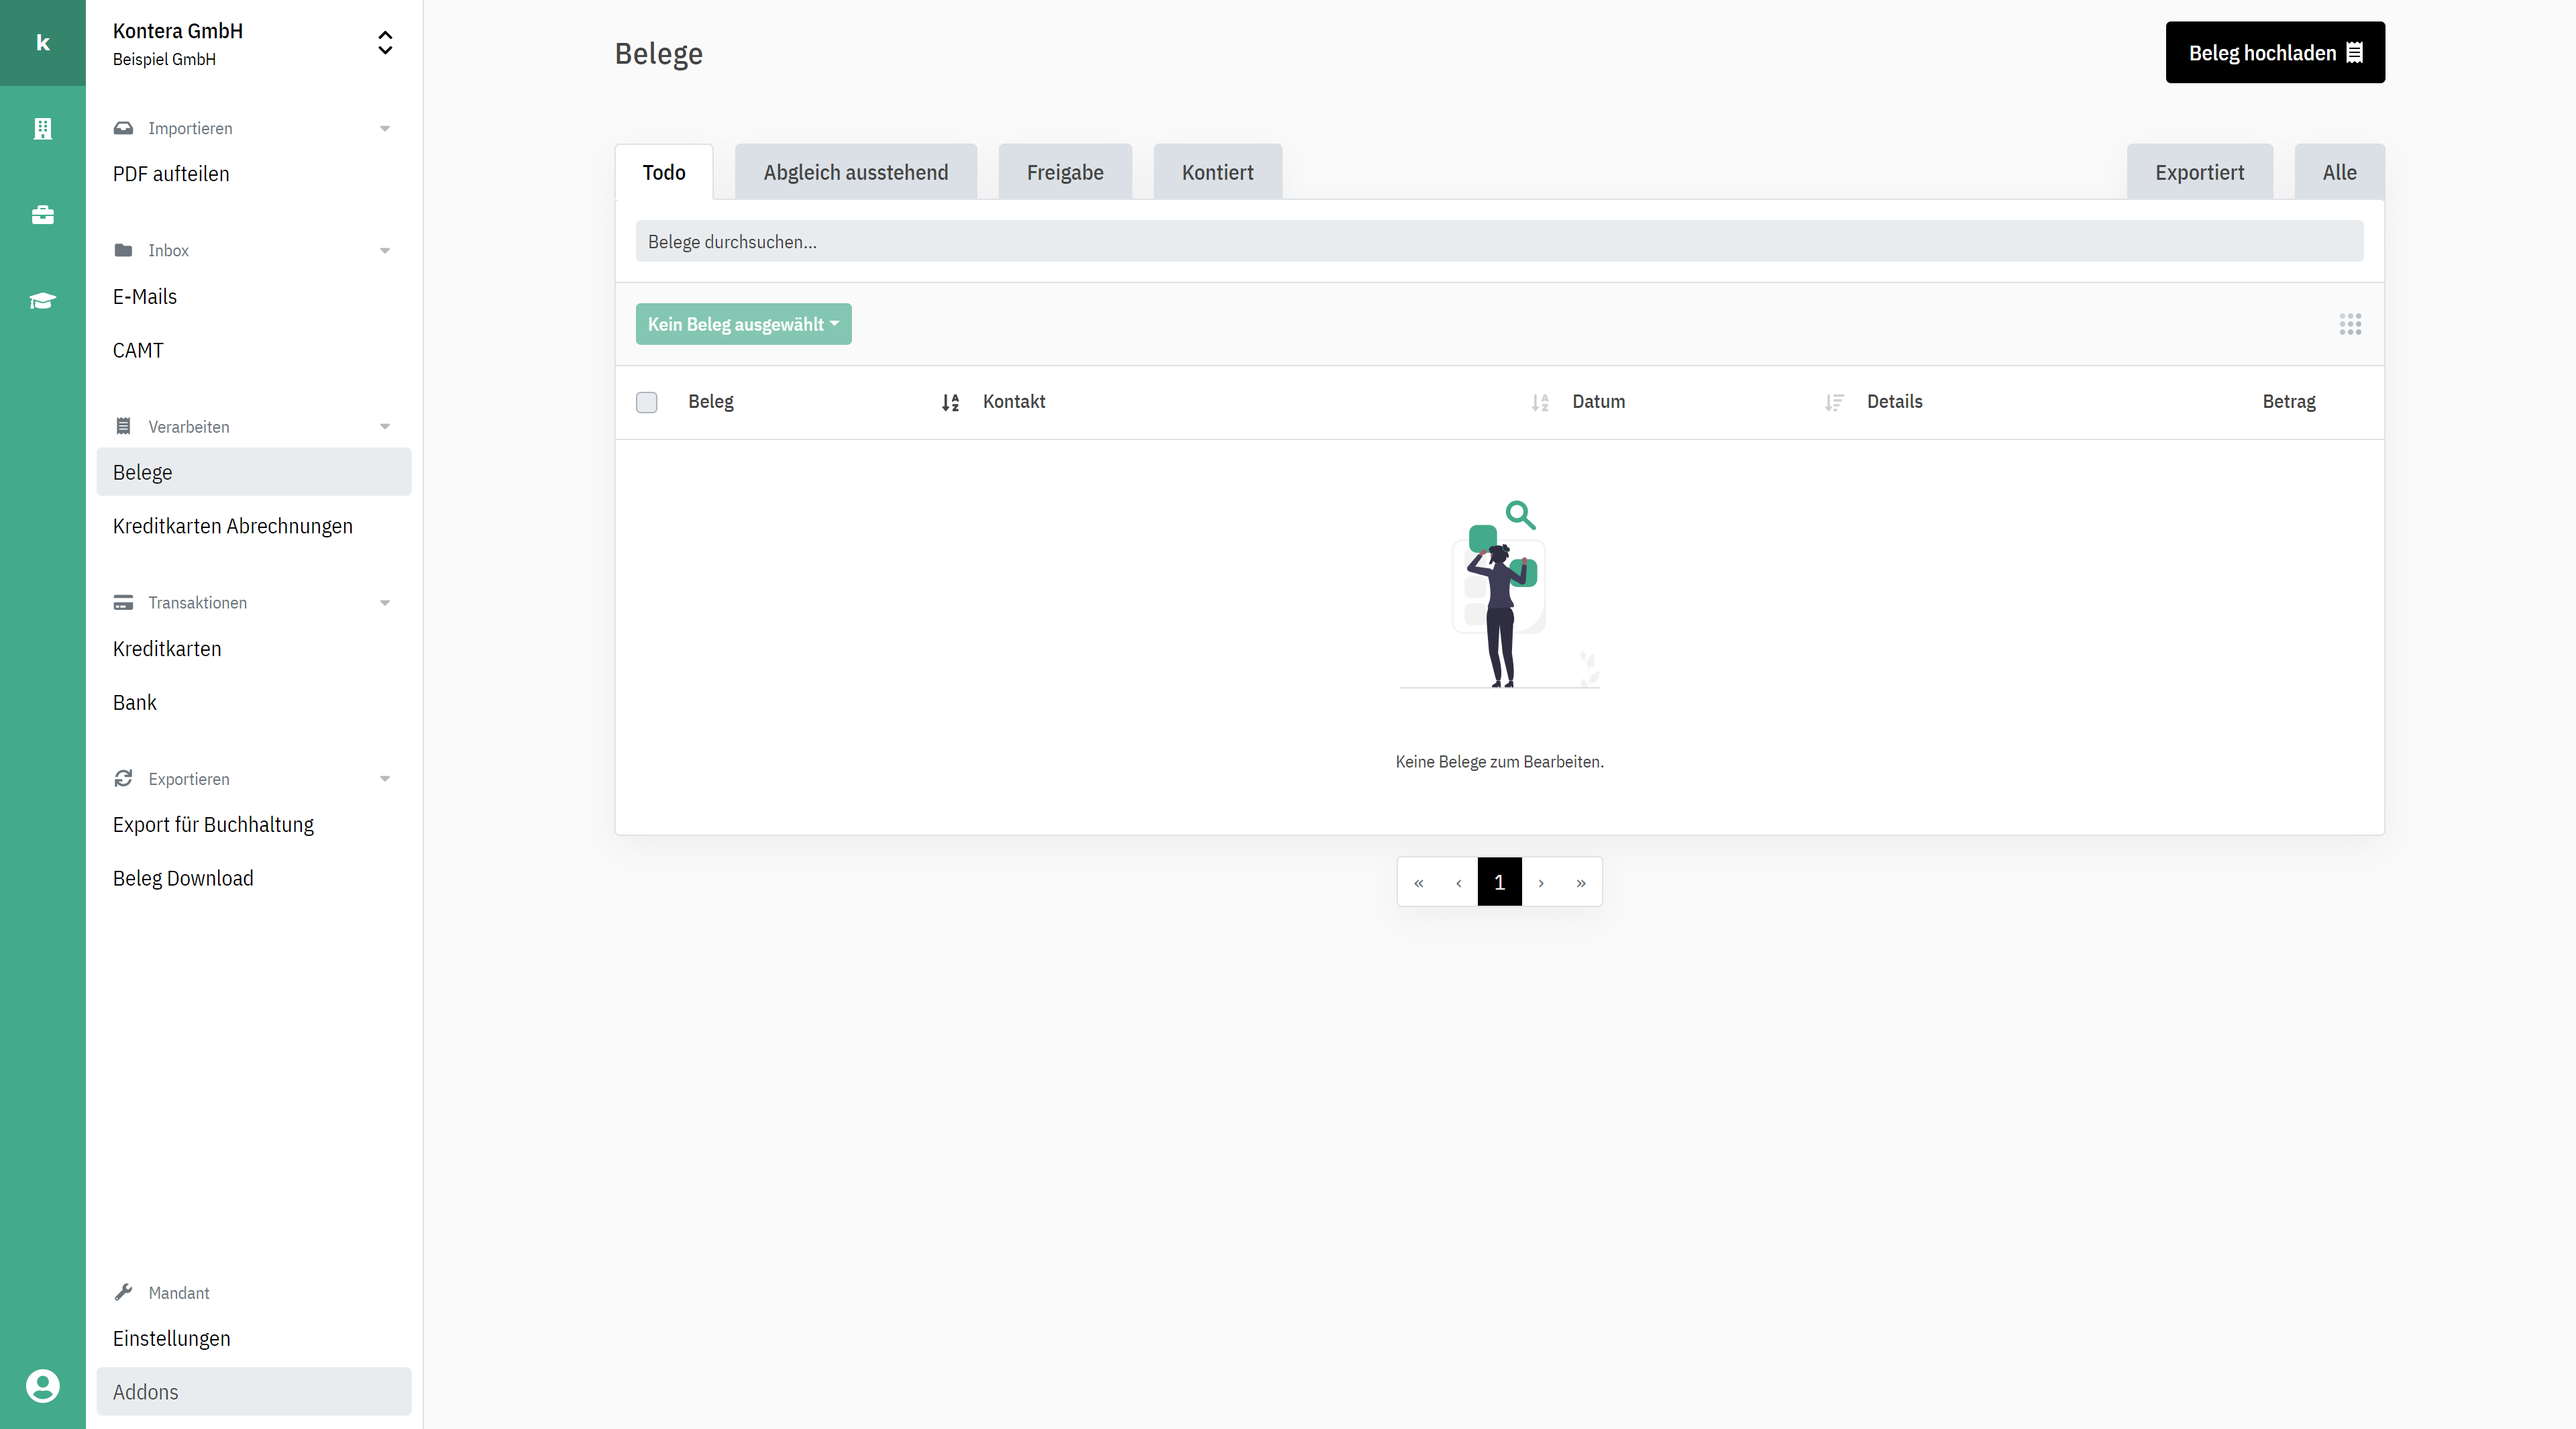Click the Belege durchsuchen search field

[x=1499, y=241]
